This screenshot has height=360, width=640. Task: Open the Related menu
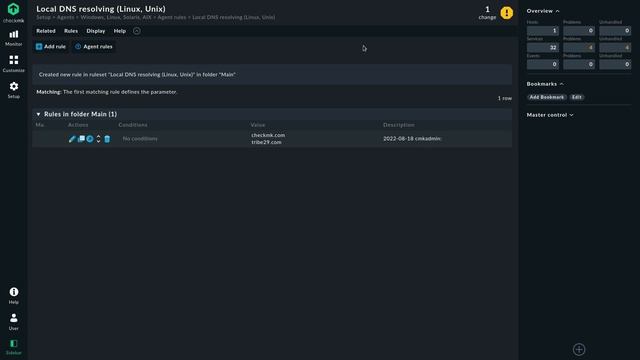pyautogui.click(x=46, y=31)
